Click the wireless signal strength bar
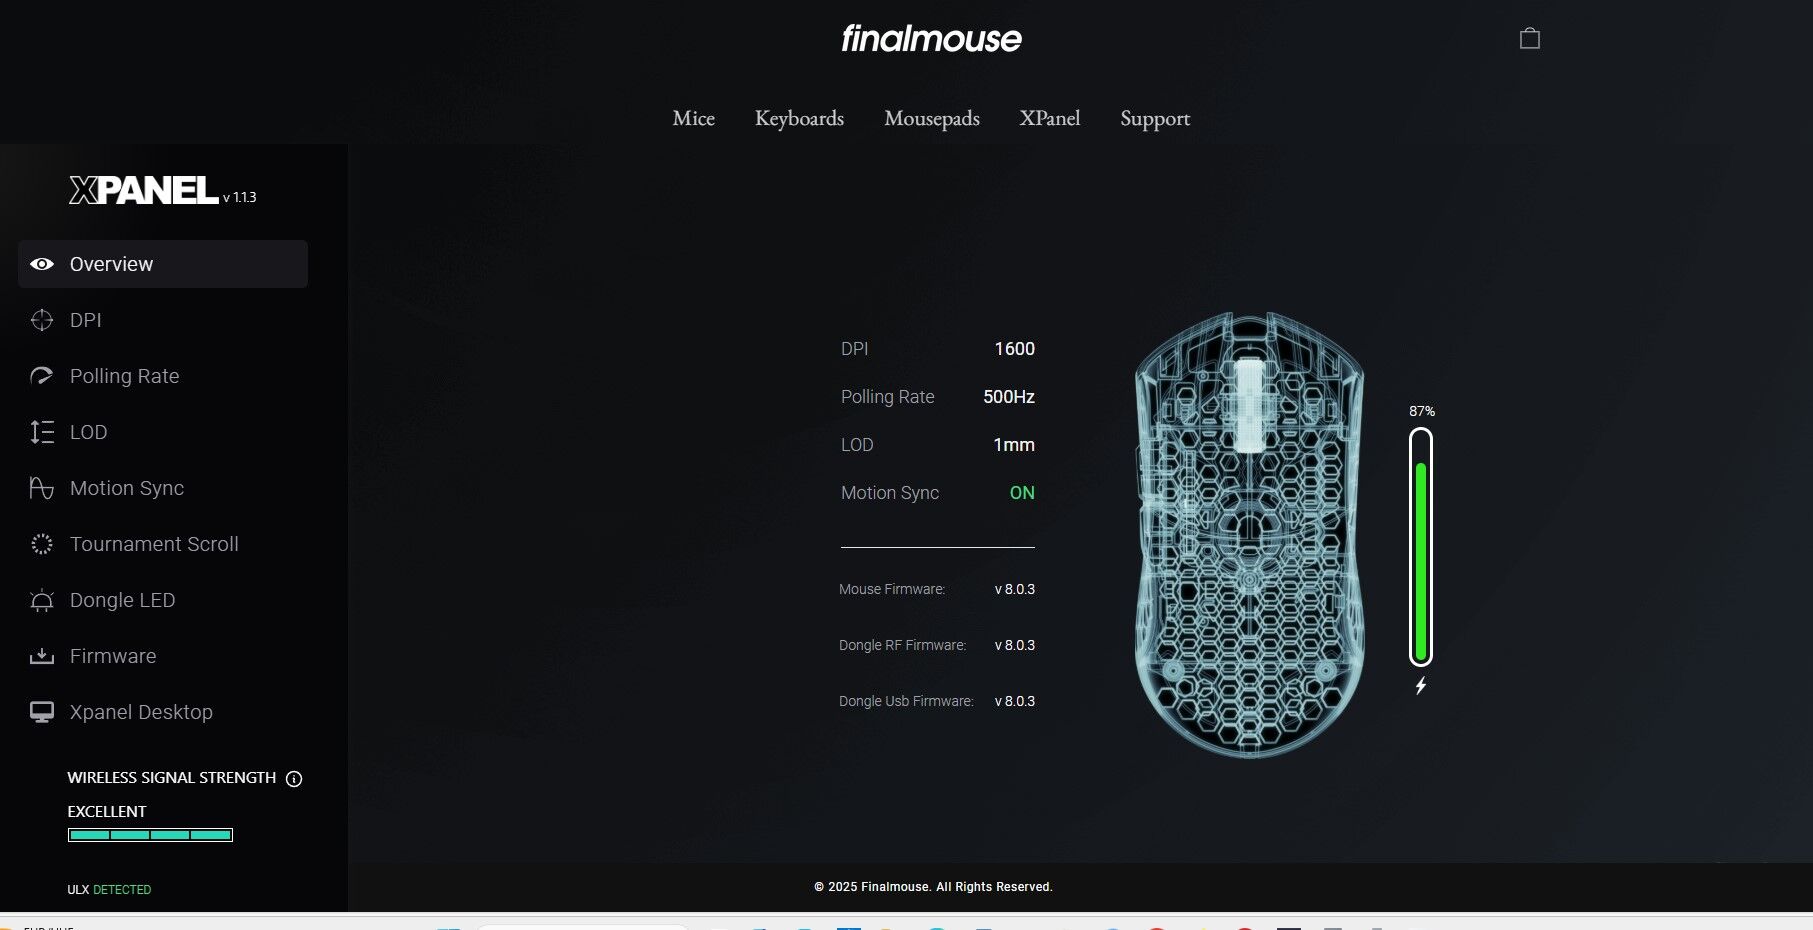1813x930 pixels. tap(150, 835)
